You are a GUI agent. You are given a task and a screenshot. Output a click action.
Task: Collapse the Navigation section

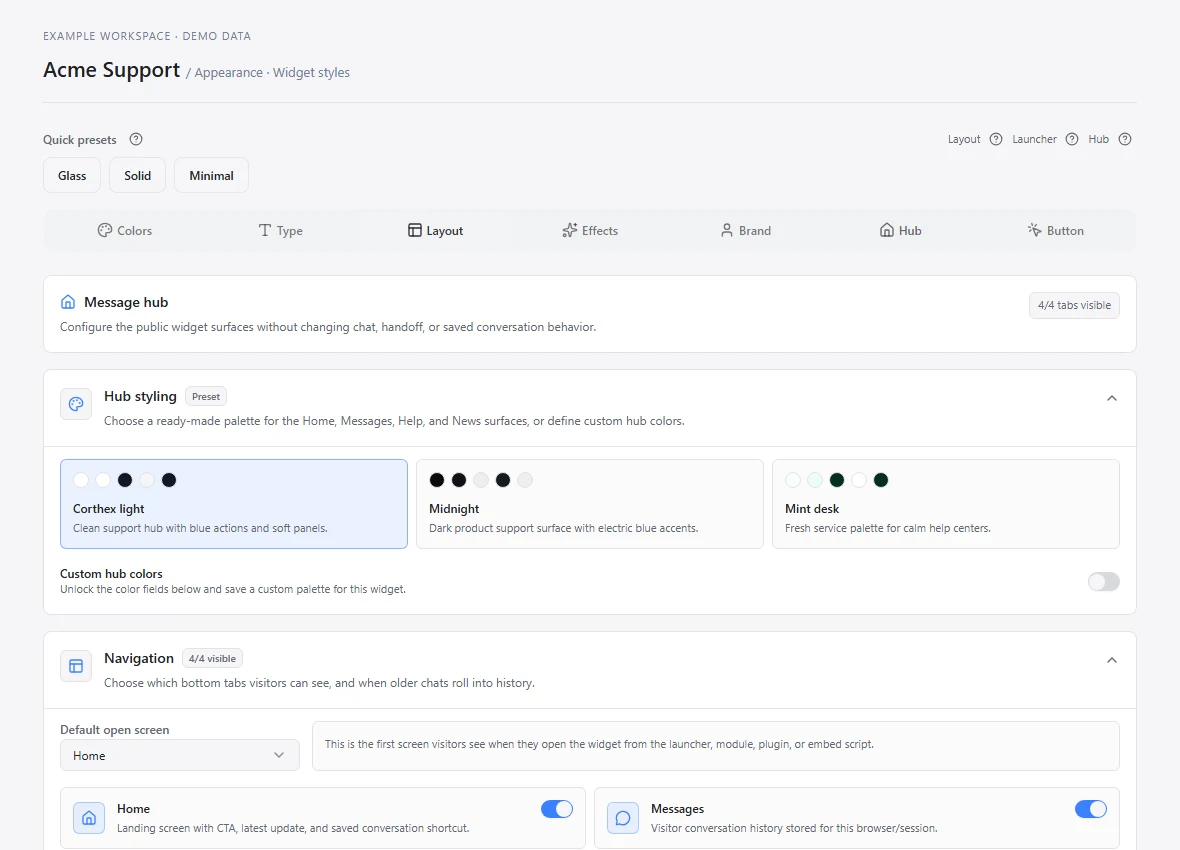pyautogui.click(x=1112, y=660)
